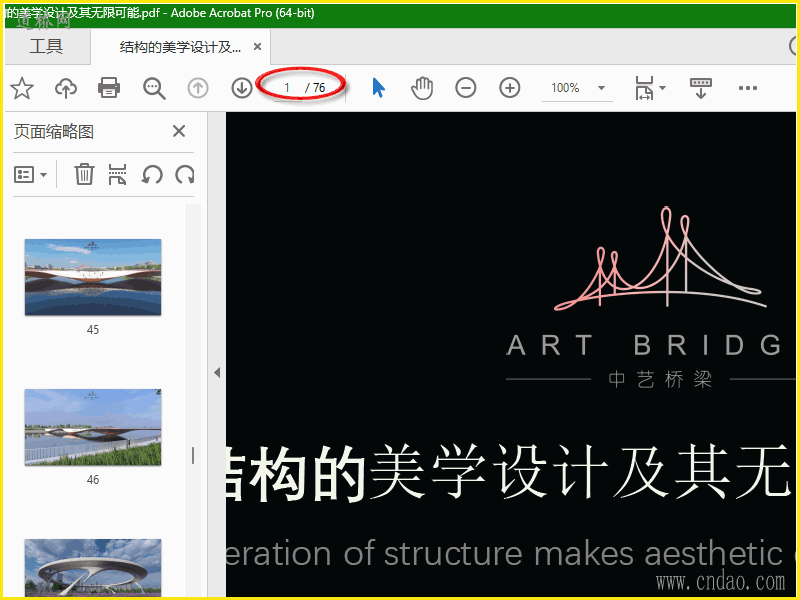Activate the selection arrow tool
Viewport: 800px width, 600px height.
(x=378, y=88)
